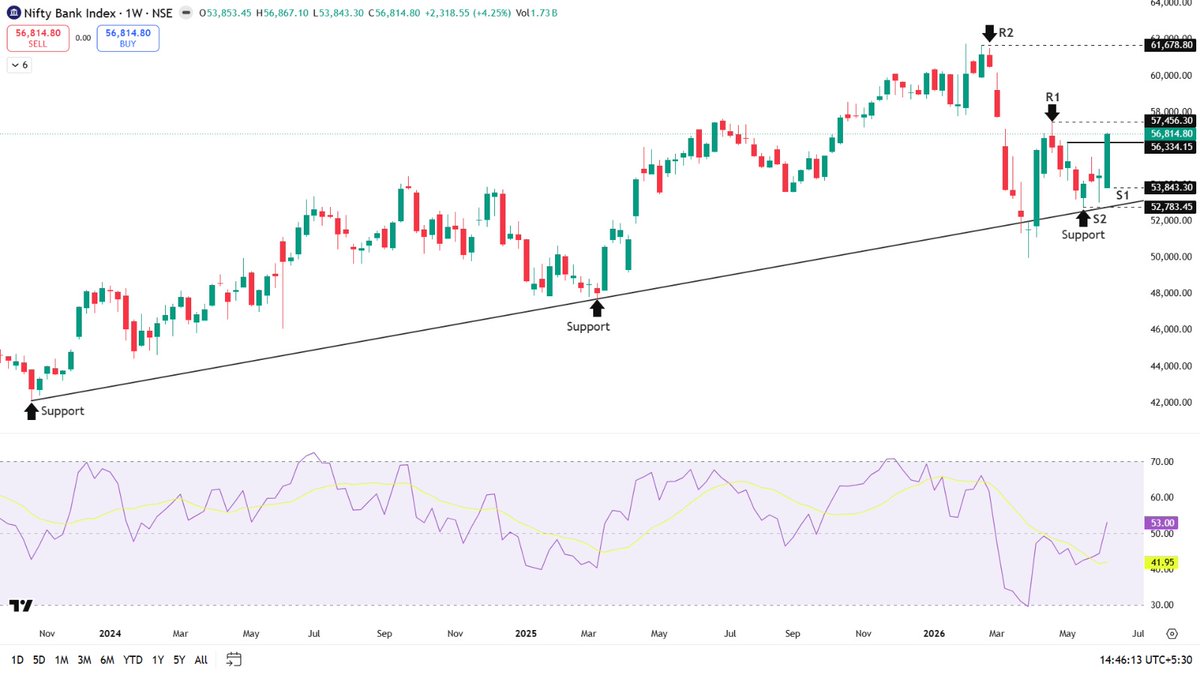Click the open value O53,853.45 in legend
Viewport: 1200px width, 675px height.
[x=227, y=14]
